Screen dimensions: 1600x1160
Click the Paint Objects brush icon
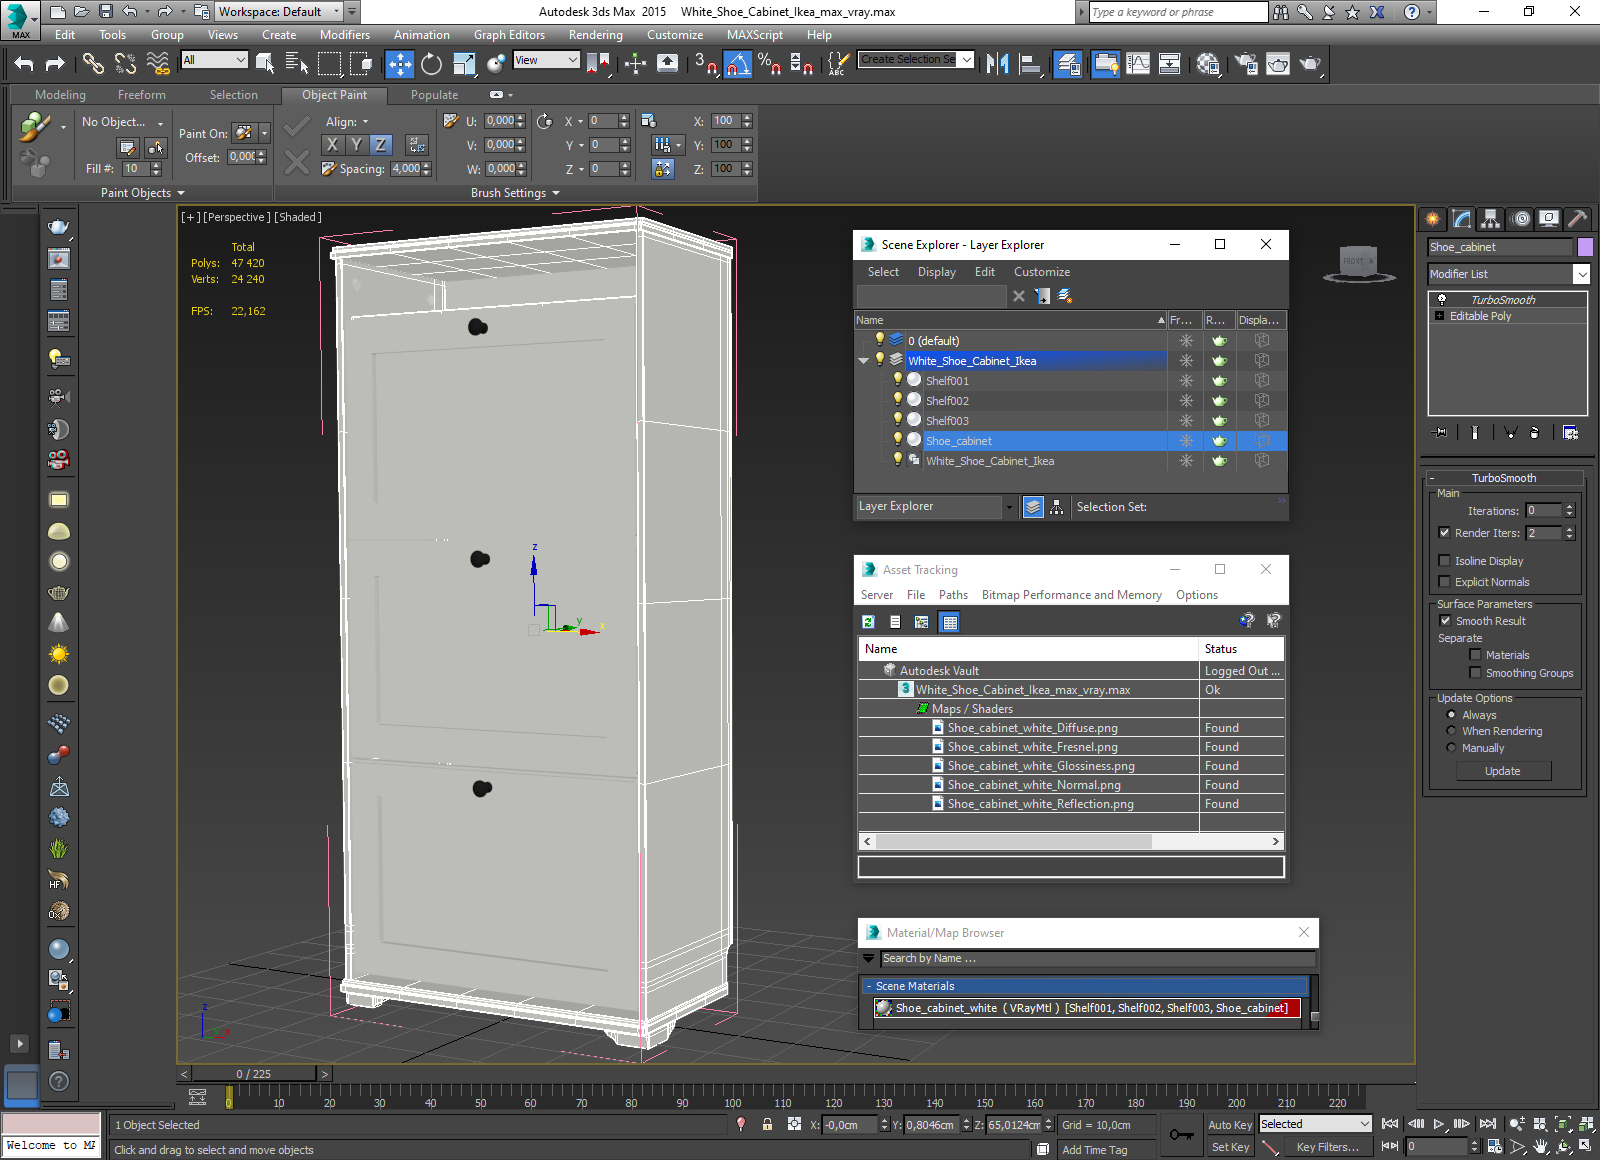click(x=35, y=127)
